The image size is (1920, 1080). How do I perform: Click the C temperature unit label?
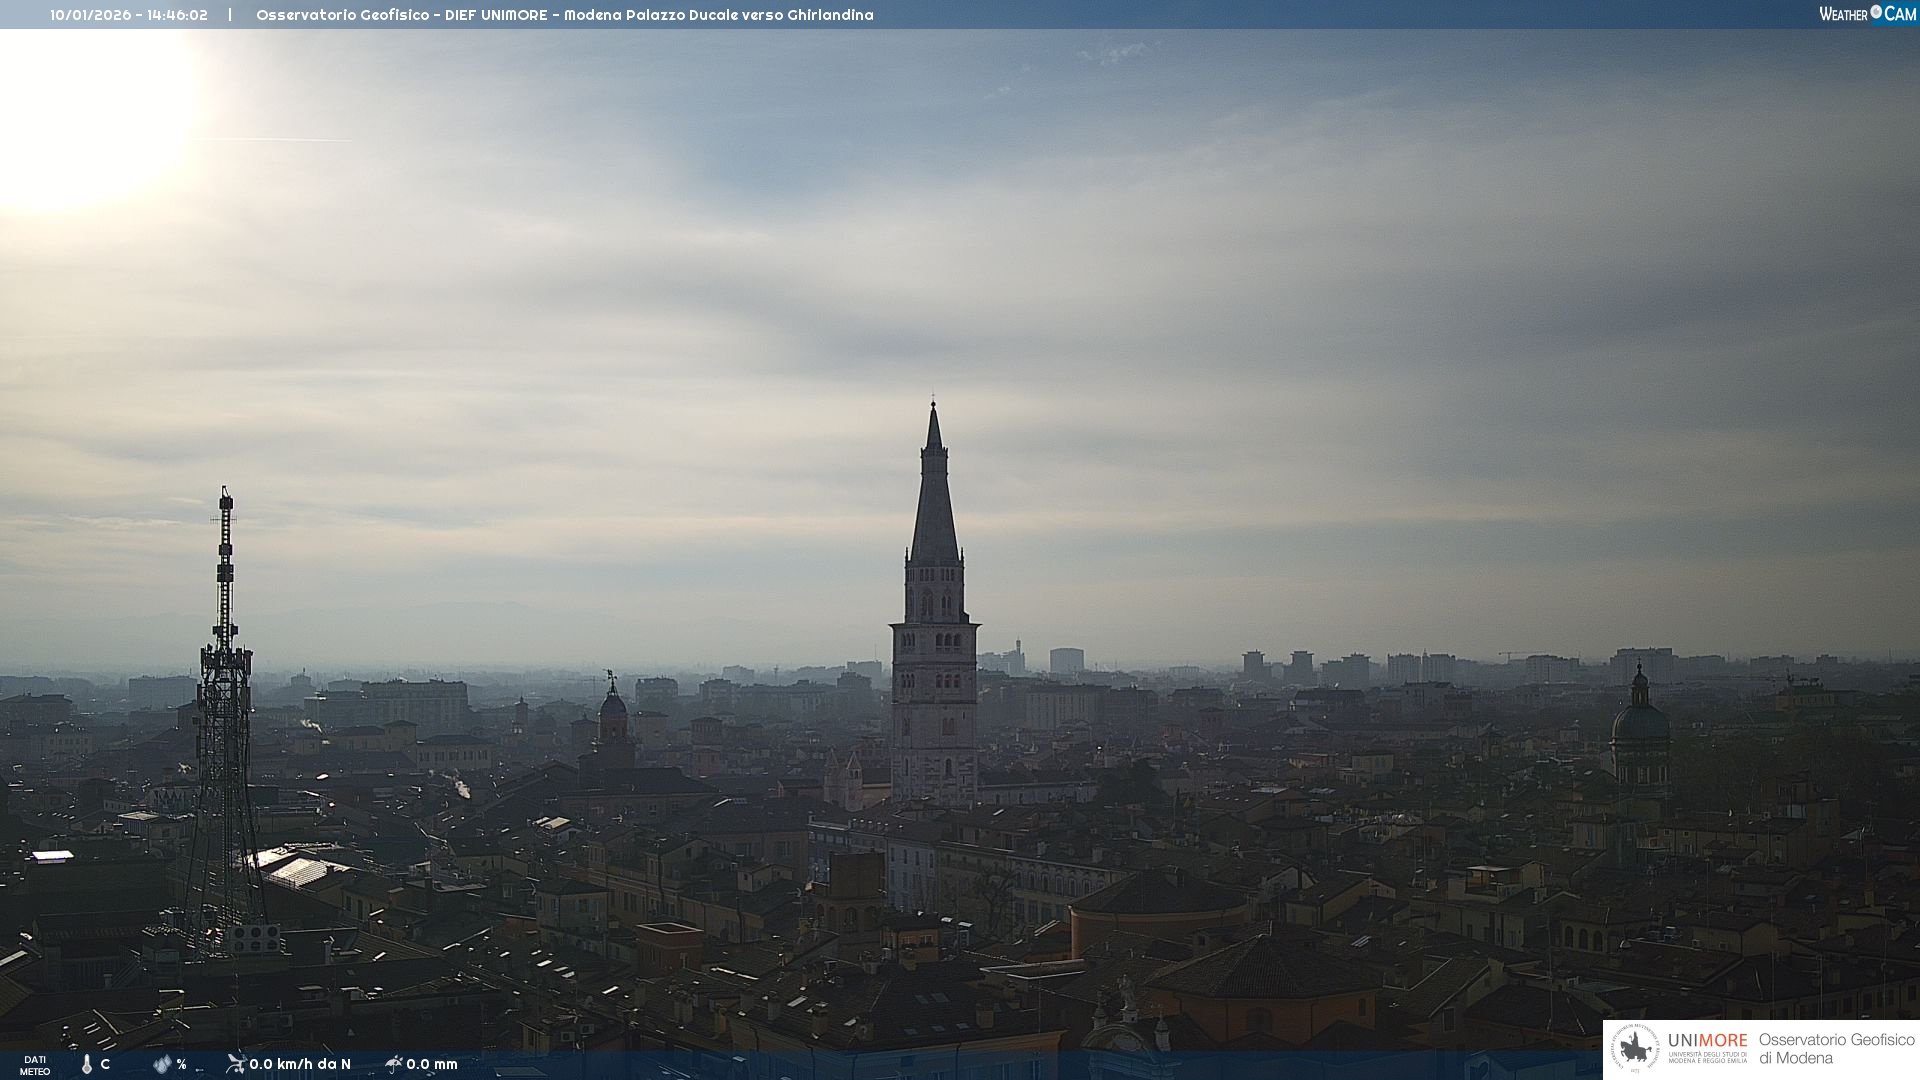click(105, 1064)
